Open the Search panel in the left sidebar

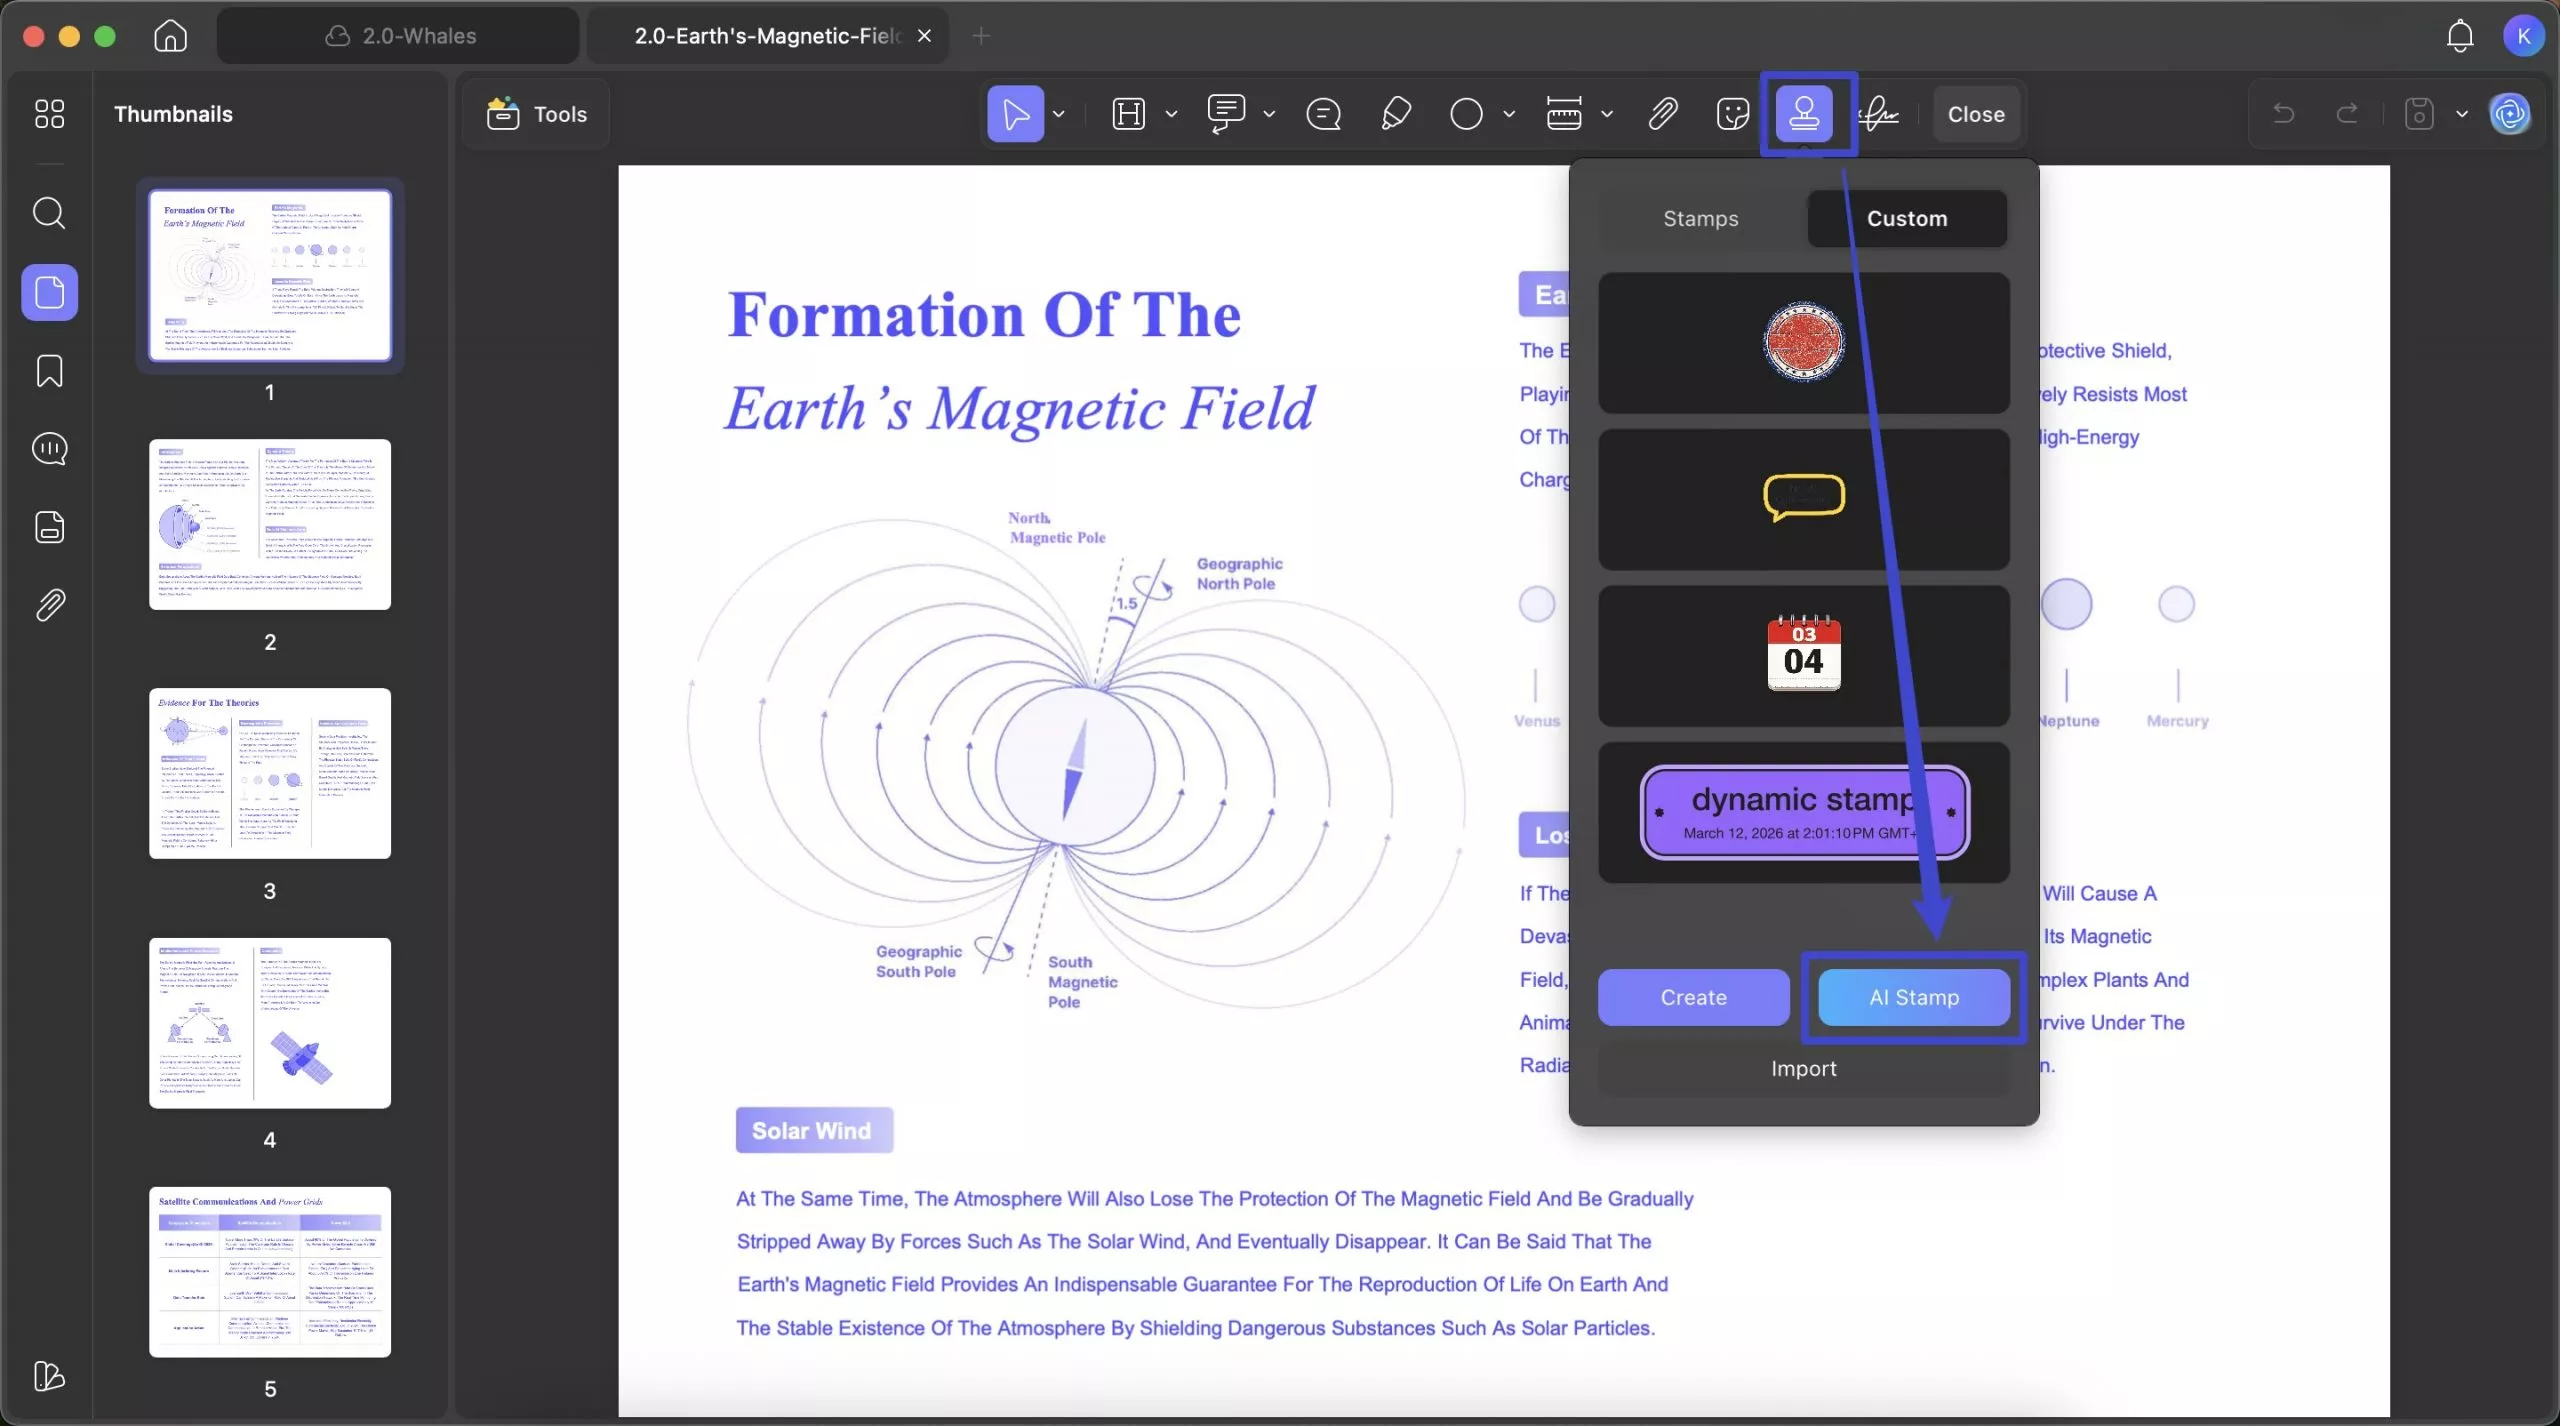pos(48,212)
